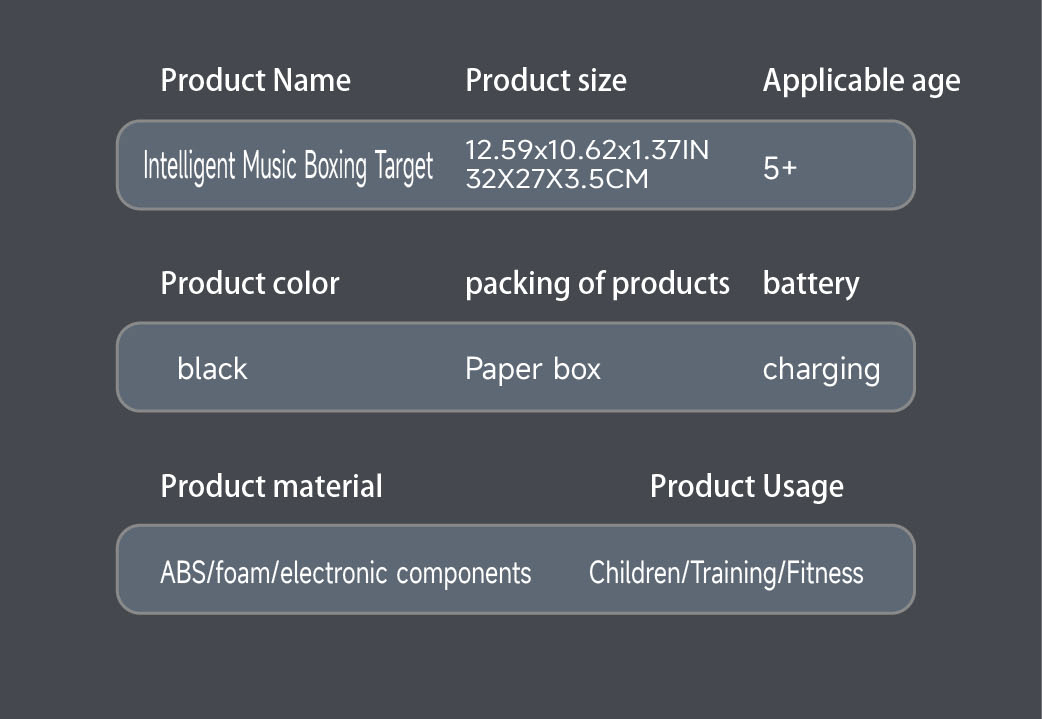Select the Intelligent Music Boxing Target text
Screen dimensions: 1042x719
point(288,166)
